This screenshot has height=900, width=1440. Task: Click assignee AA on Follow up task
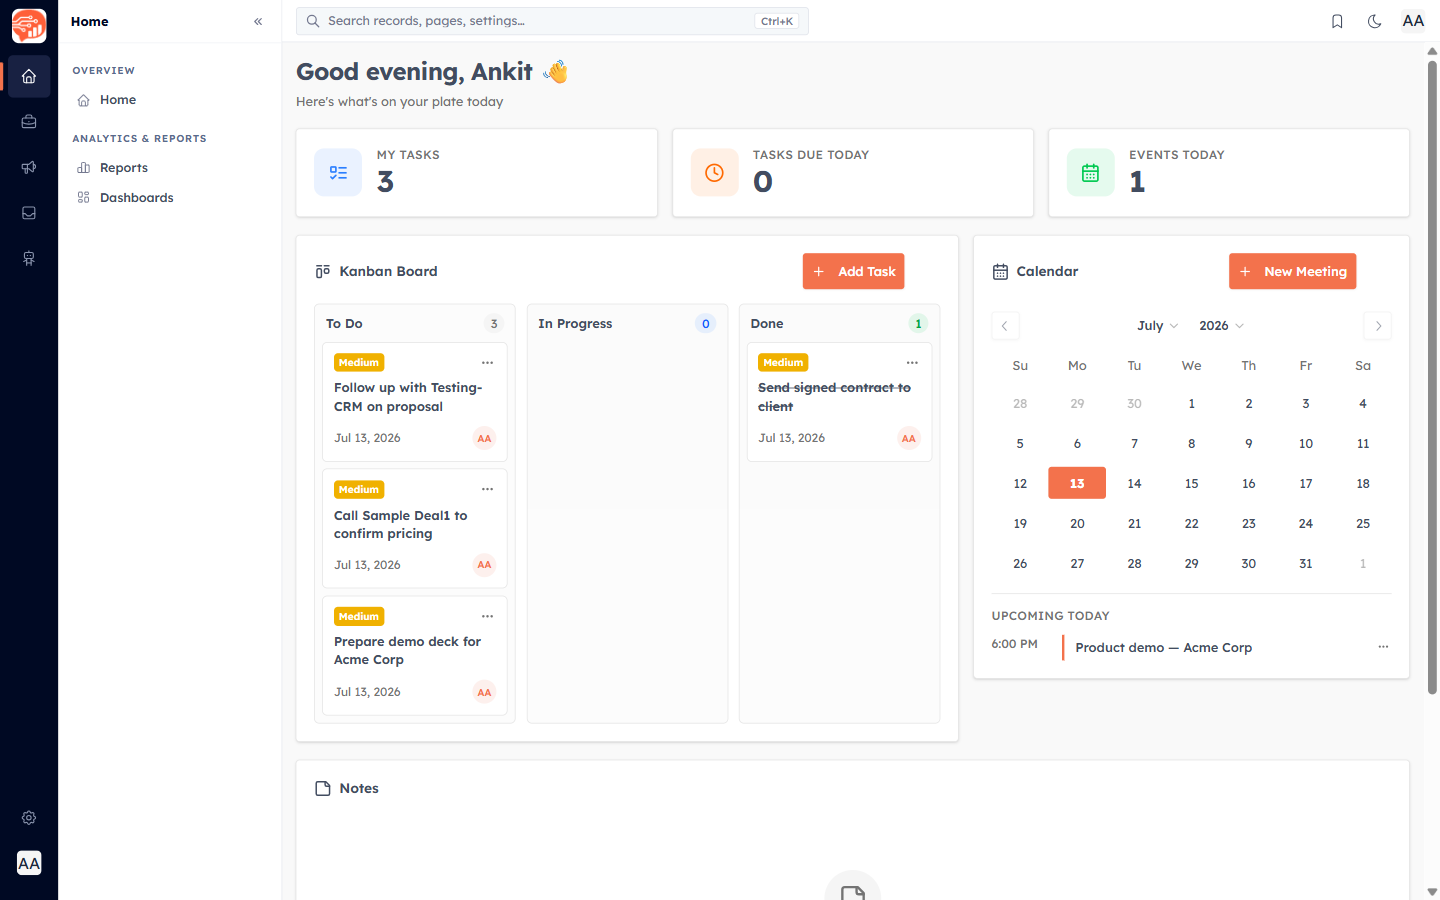(484, 438)
